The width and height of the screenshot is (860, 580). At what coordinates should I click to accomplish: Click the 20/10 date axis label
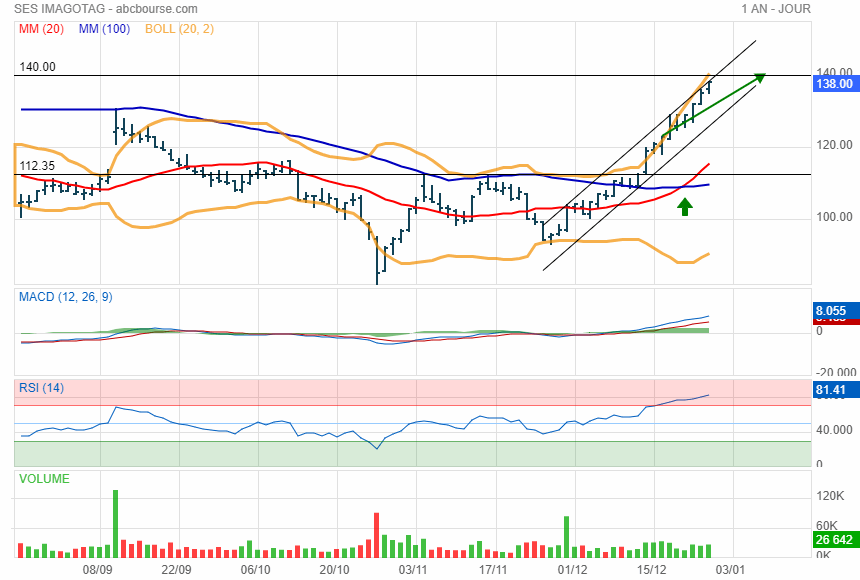pos(335,570)
